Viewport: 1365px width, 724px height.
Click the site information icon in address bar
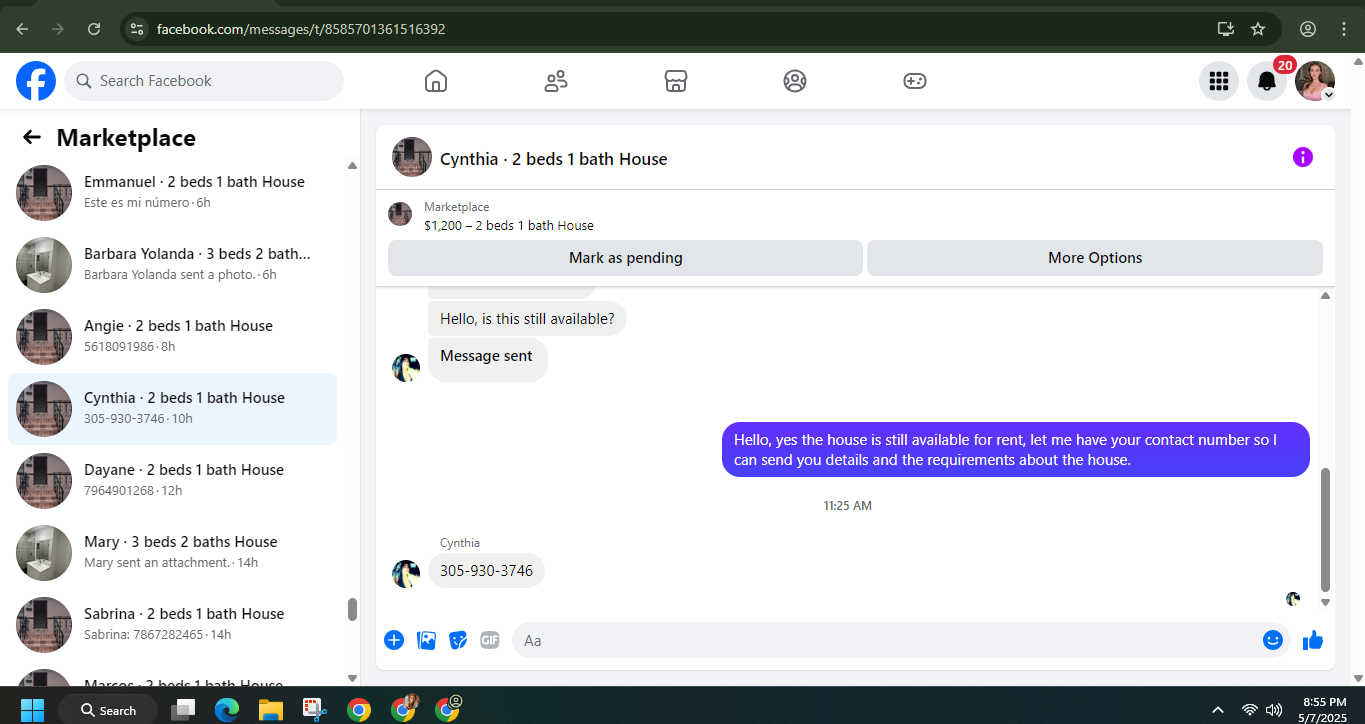pos(137,29)
